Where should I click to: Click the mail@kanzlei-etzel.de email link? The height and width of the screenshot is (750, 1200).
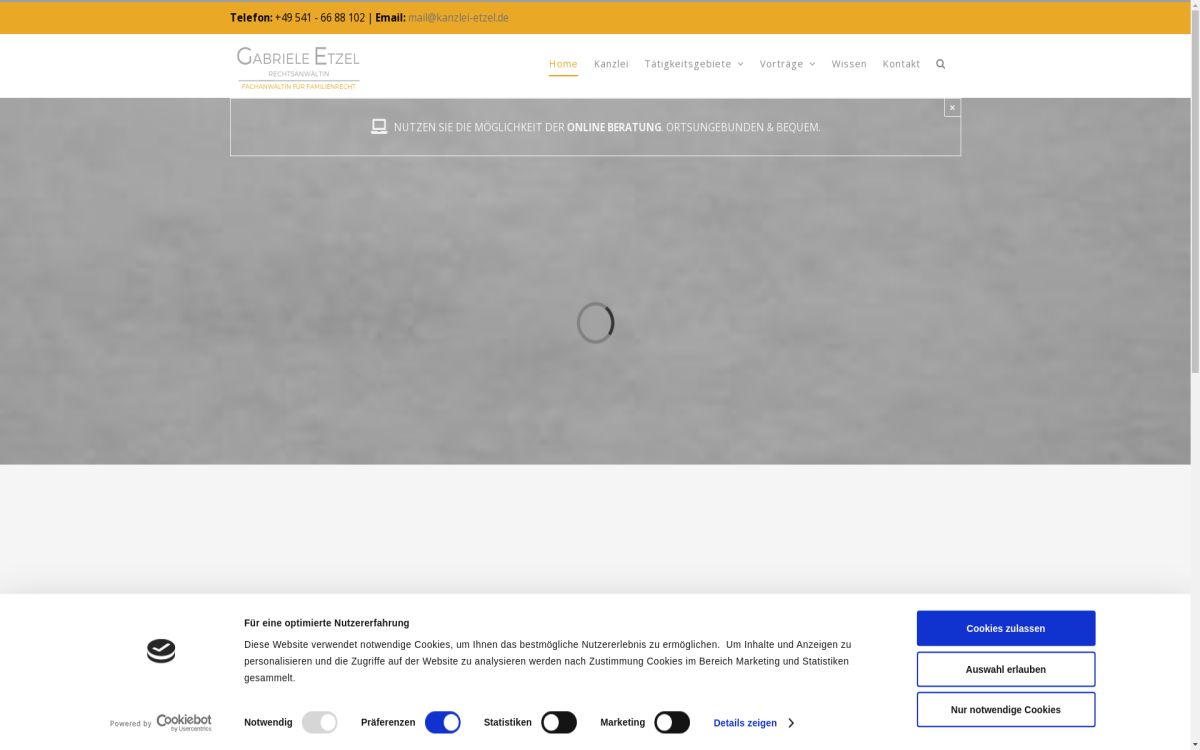(x=458, y=18)
